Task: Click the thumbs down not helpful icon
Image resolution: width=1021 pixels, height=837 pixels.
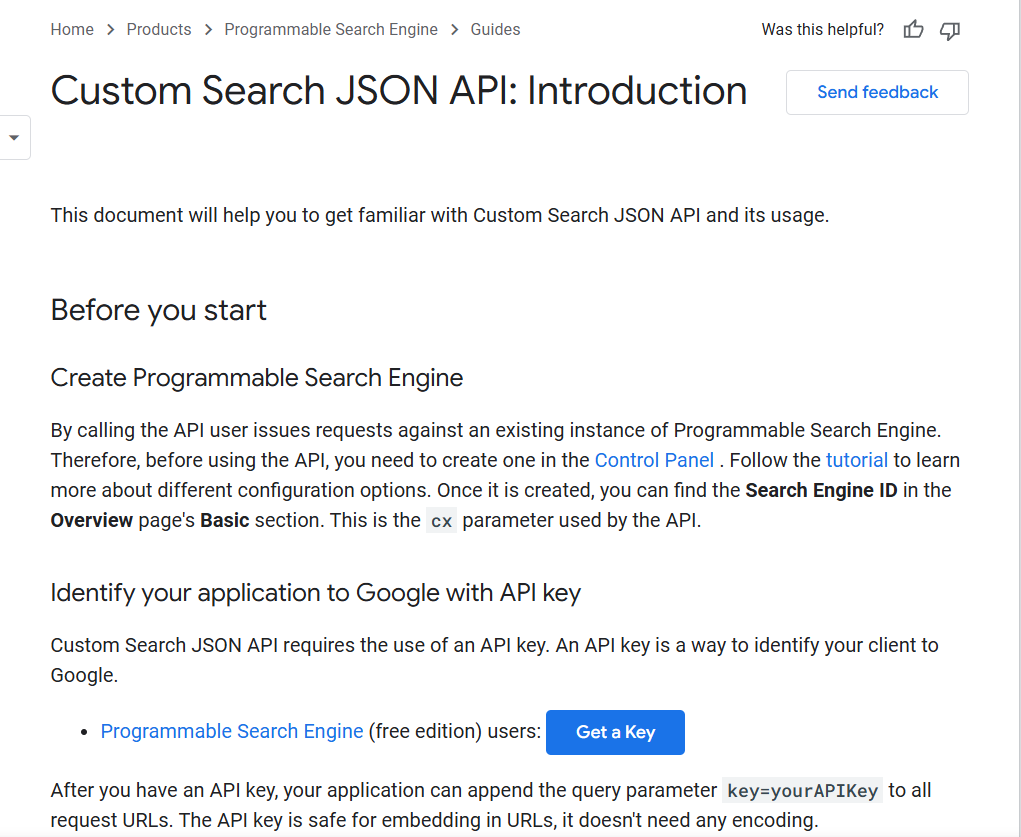Action: pos(950,30)
